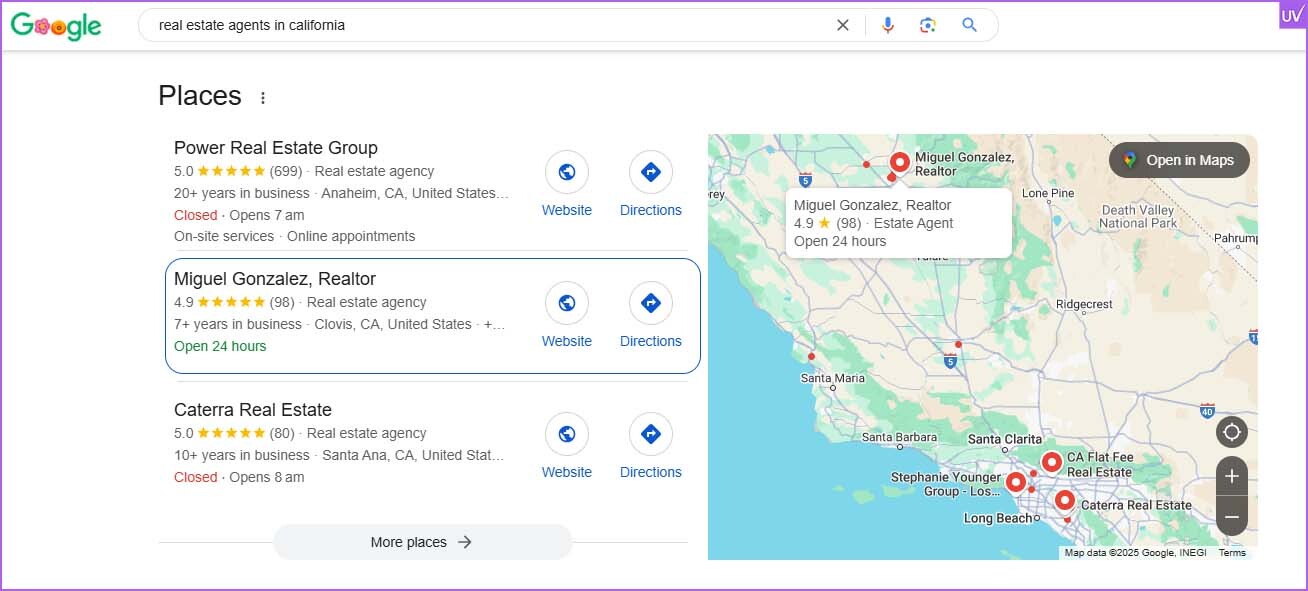Screen dimensions: 1308x591
Task: Click the UV profile badge
Action: click(x=1291, y=16)
